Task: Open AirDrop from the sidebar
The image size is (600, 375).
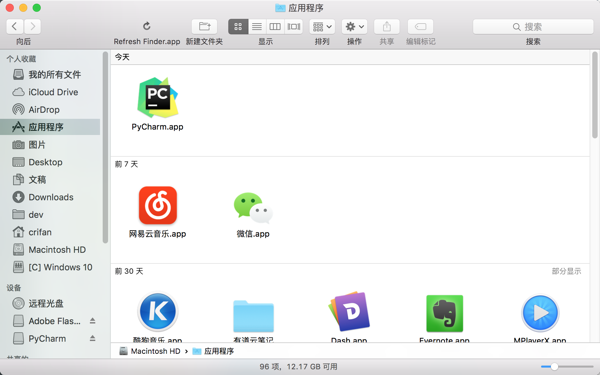Action: (x=51, y=109)
